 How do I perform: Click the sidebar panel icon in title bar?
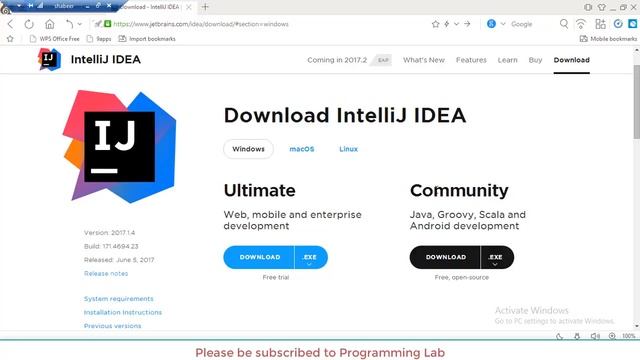point(588,7)
